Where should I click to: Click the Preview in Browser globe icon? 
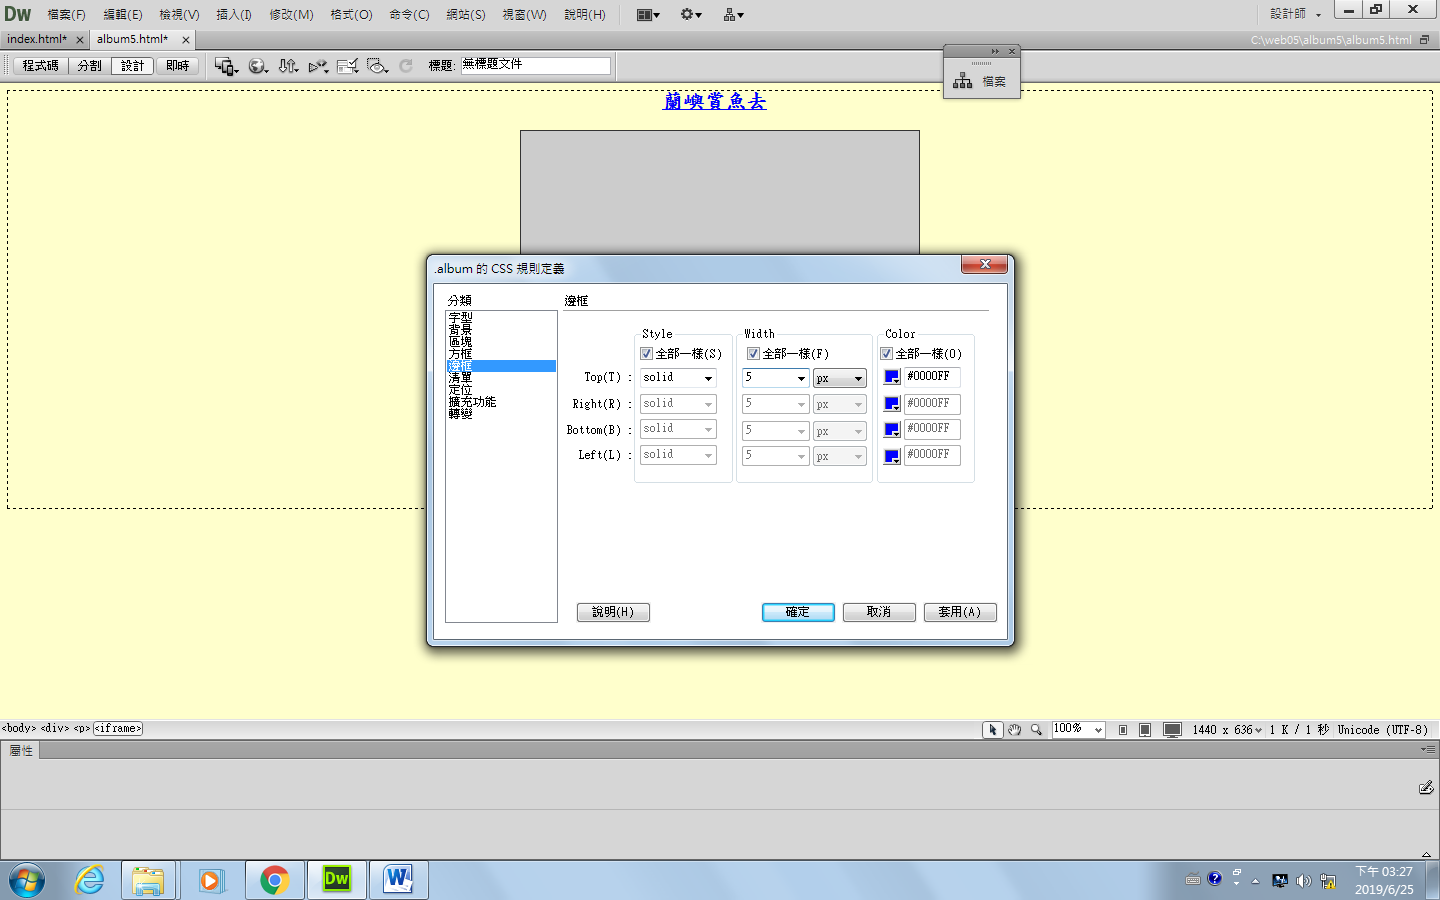click(257, 66)
